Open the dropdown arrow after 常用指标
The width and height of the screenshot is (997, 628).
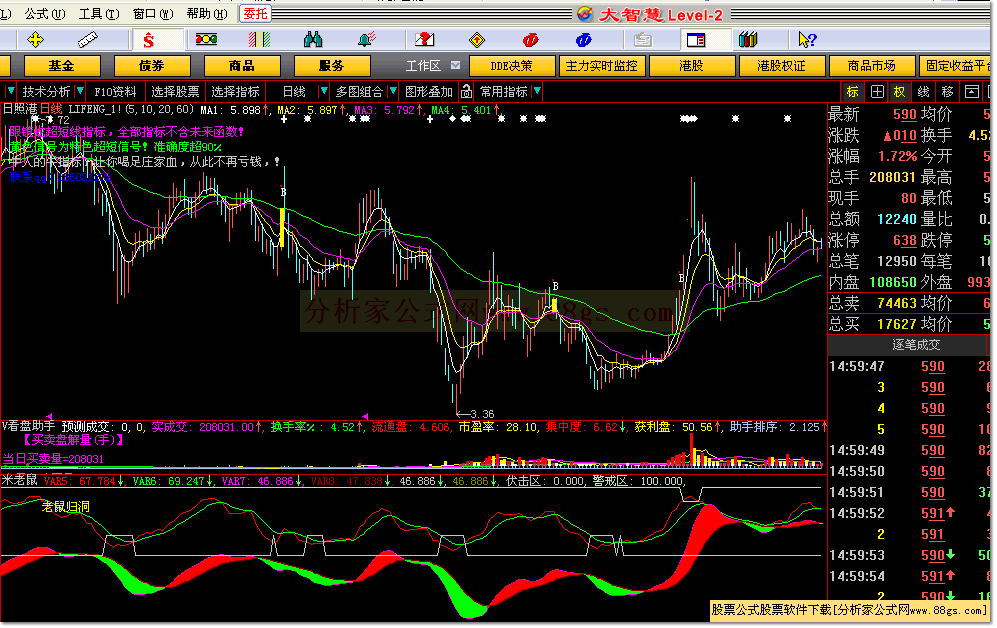(x=537, y=92)
